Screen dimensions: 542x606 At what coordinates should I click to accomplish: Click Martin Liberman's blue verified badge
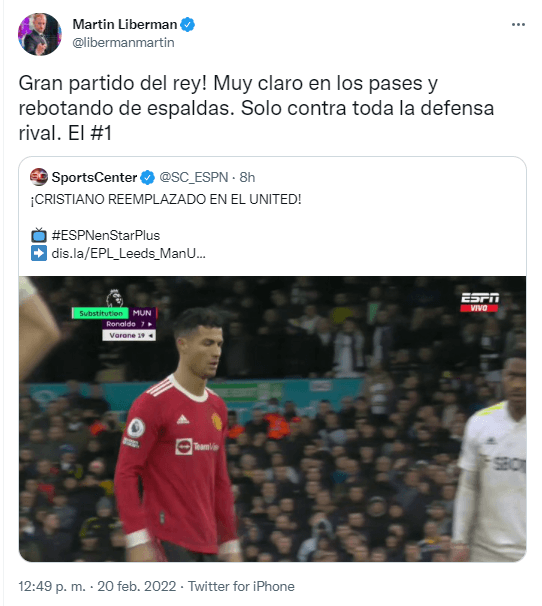(188, 24)
